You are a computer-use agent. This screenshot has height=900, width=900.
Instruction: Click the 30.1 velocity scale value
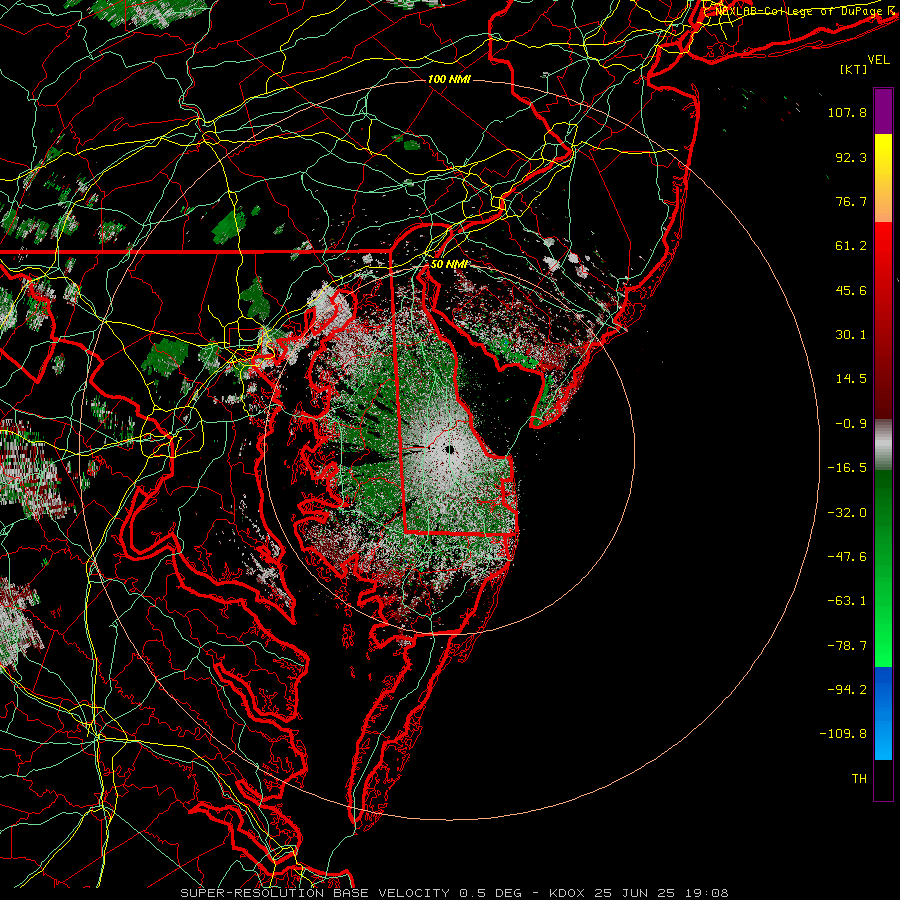(x=851, y=335)
